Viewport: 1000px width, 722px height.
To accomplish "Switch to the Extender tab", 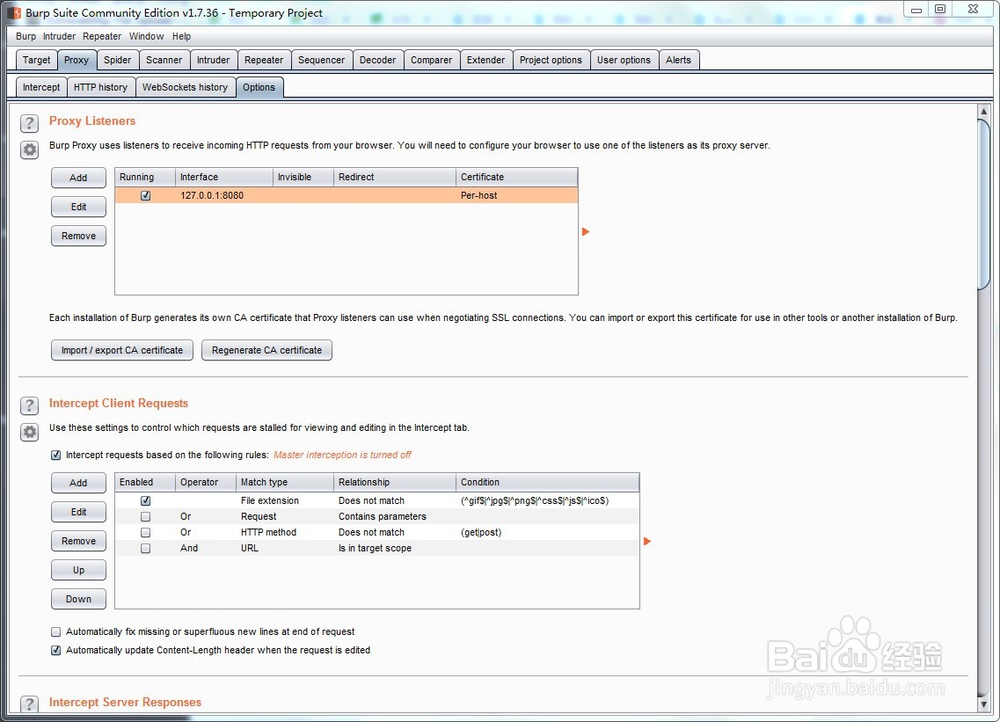I will [486, 60].
